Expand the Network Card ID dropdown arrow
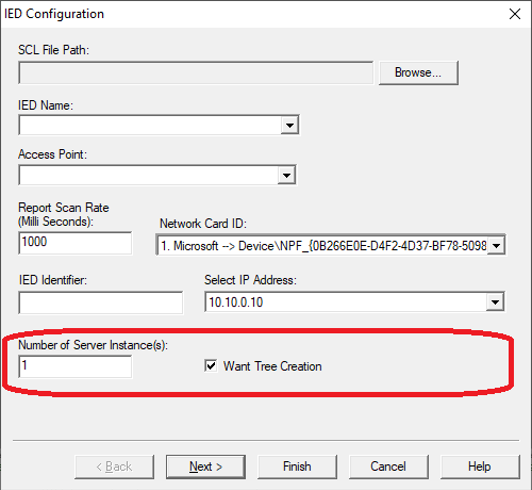The image size is (532, 490). (496, 245)
